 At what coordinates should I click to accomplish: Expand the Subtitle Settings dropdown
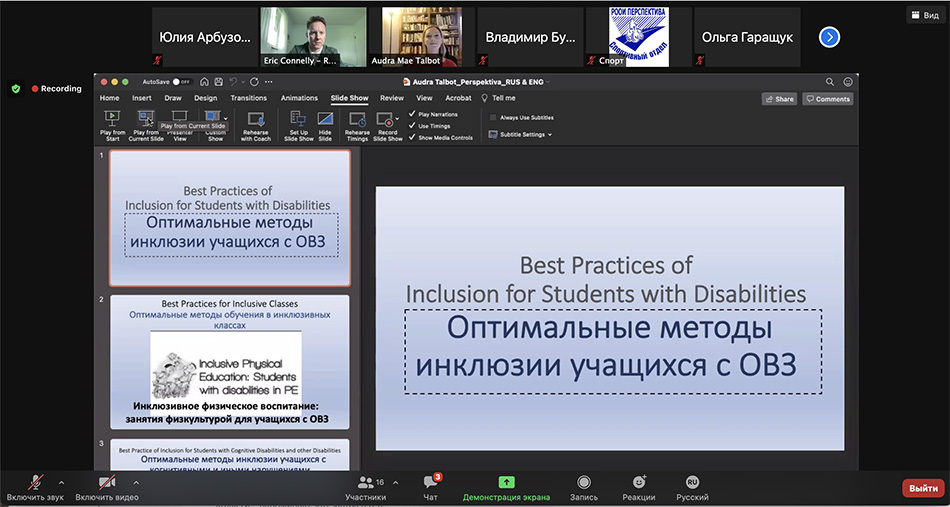click(x=520, y=134)
